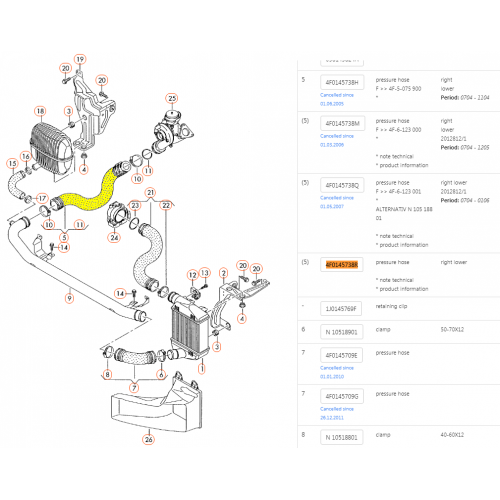Select callout 21 above the dotted hose
The image size is (500, 500).
tap(151, 192)
